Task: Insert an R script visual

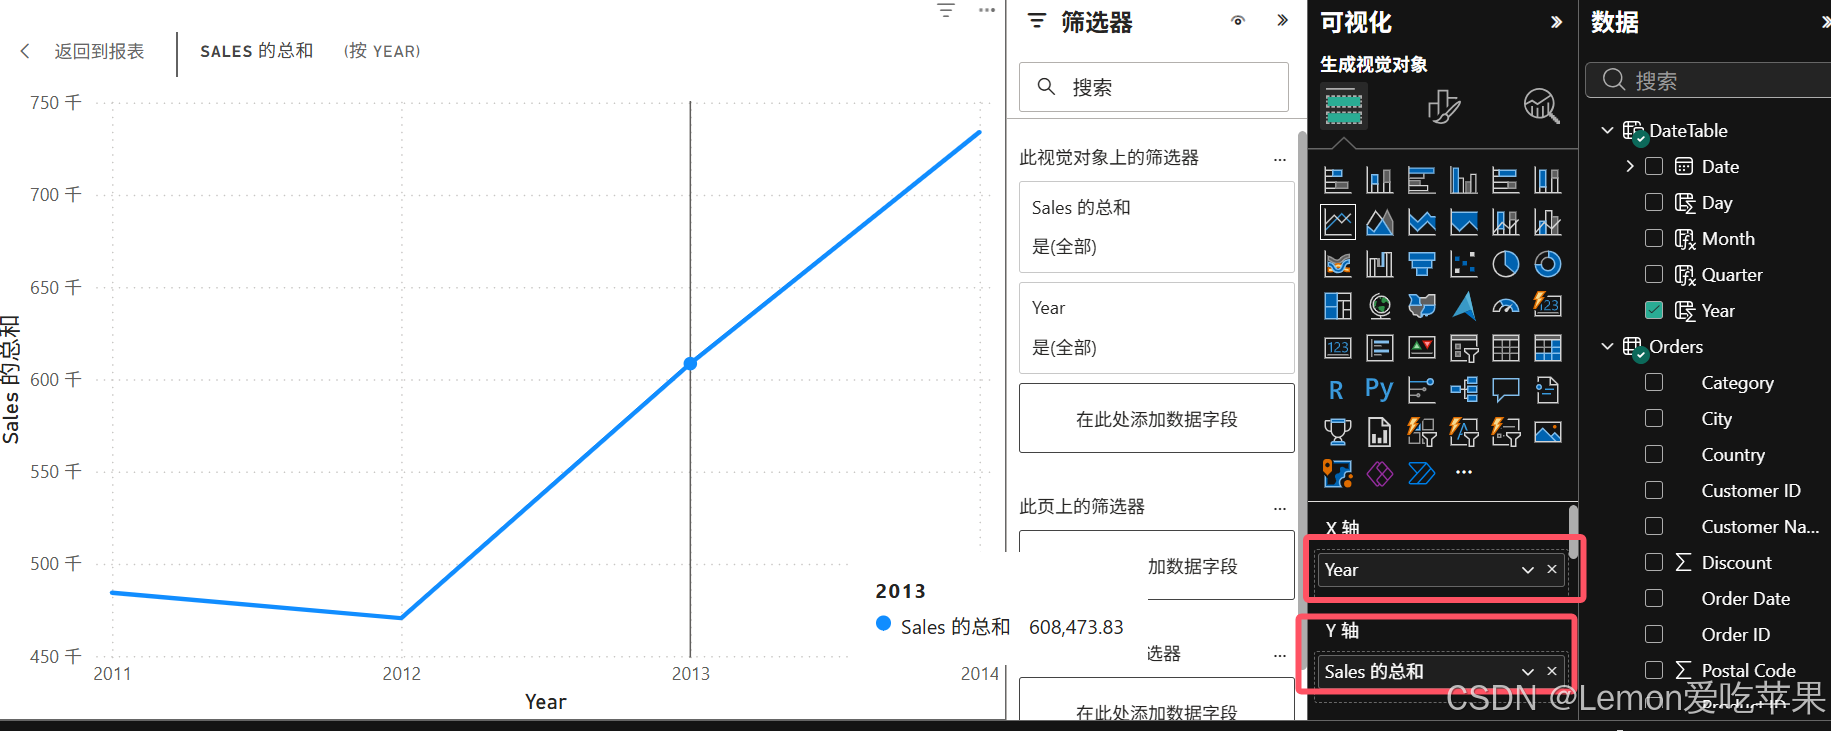Action: [x=1337, y=390]
